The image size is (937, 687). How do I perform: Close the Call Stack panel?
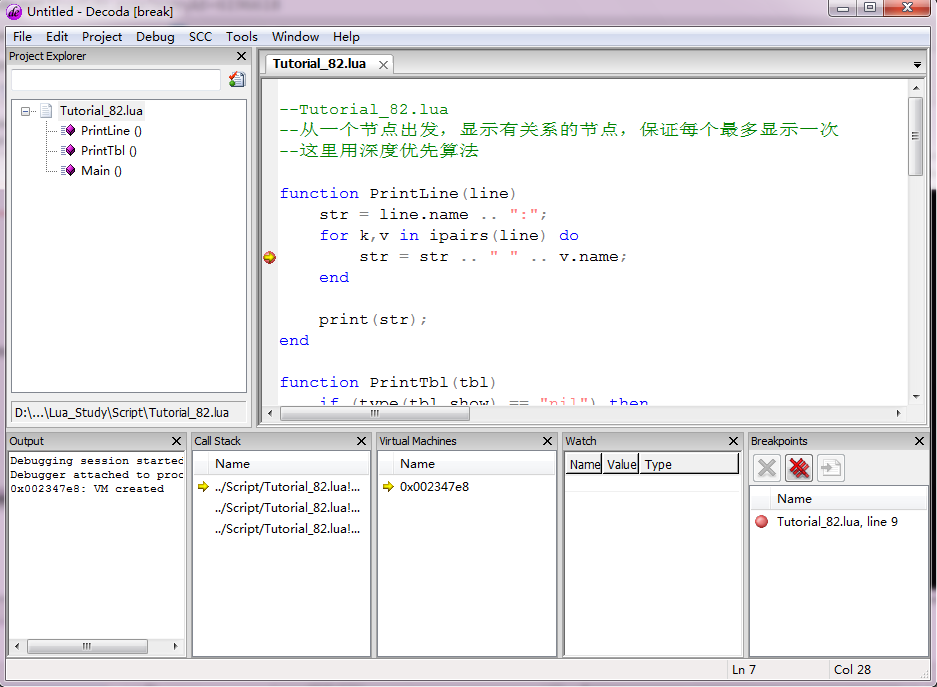click(x=362, y=441)
